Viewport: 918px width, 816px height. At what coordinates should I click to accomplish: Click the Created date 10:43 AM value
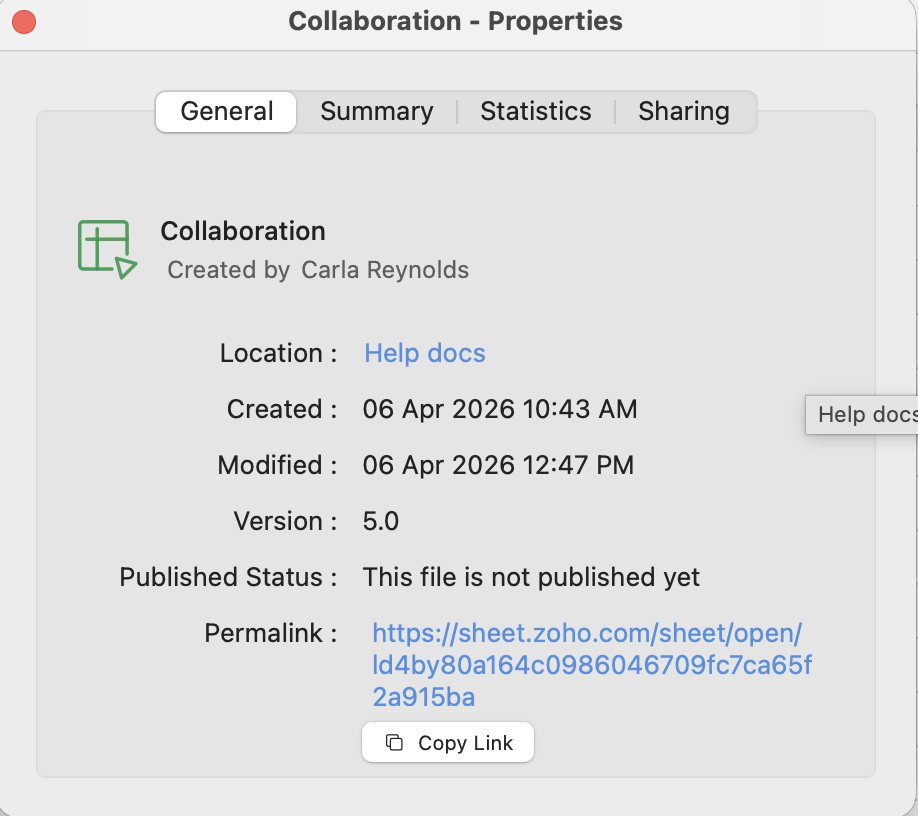(x=500, y=409)
